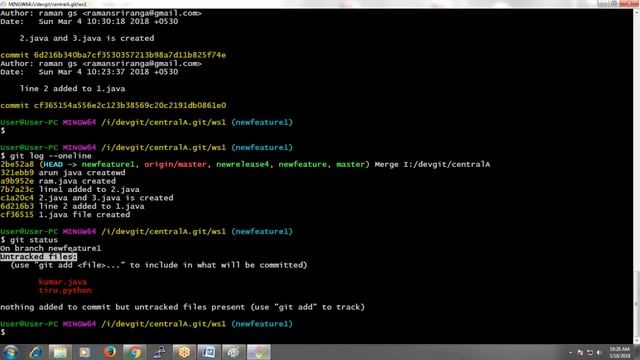Viewport: 640px width, 360px height.
Task: Switch to Git Bash taskbar icon
Action: click(x=259, y=352)
